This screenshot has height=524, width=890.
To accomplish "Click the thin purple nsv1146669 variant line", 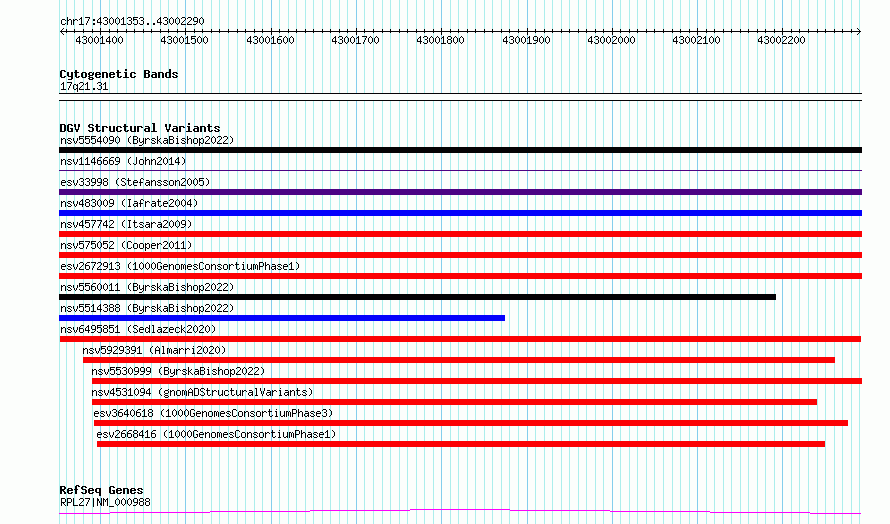I will (x=460, y=170).
